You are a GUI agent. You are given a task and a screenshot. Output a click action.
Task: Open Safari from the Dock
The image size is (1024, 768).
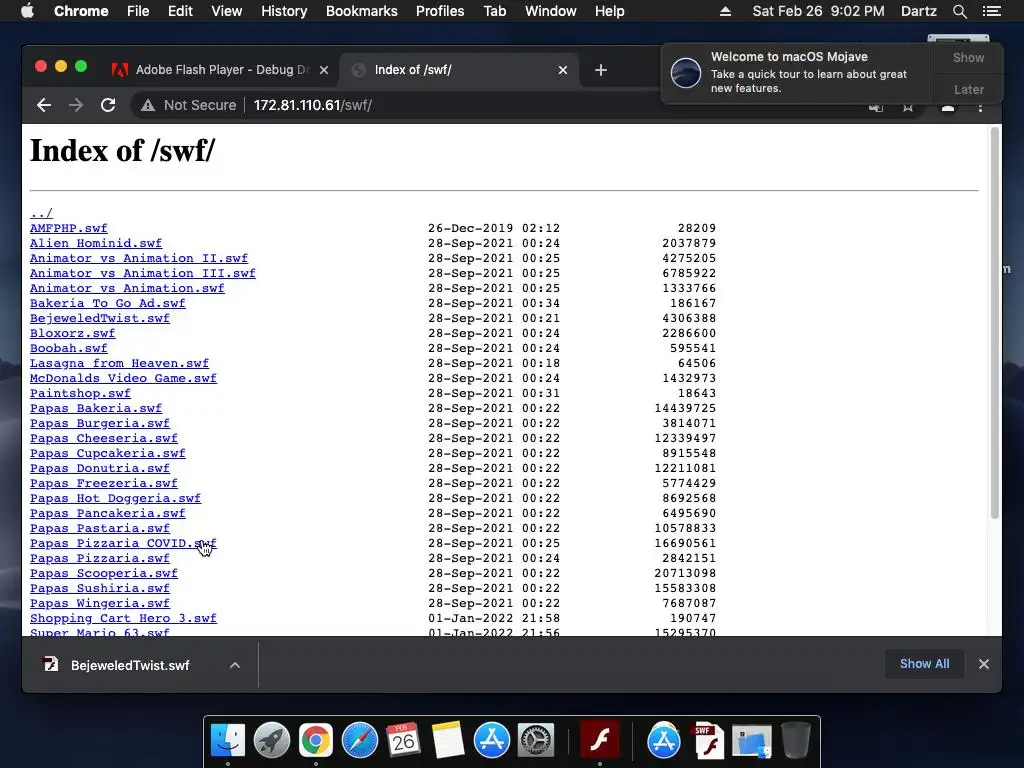tap(360, 740)
